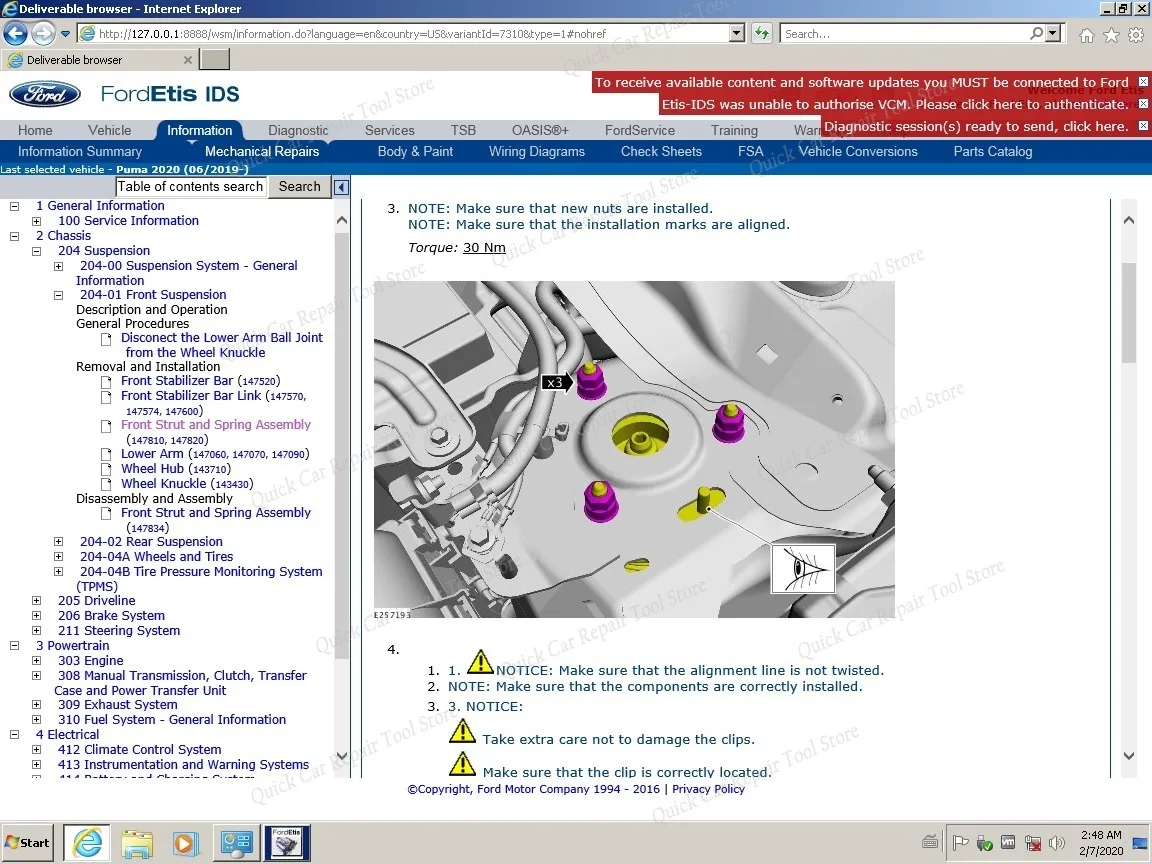
Task: Click the VMware tray icon
Action: [1008, 843]
